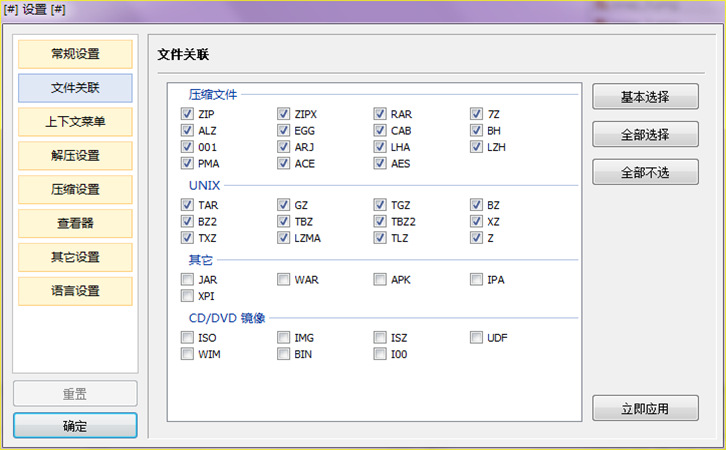Check the UDF image checkbox

coord(477,338)
